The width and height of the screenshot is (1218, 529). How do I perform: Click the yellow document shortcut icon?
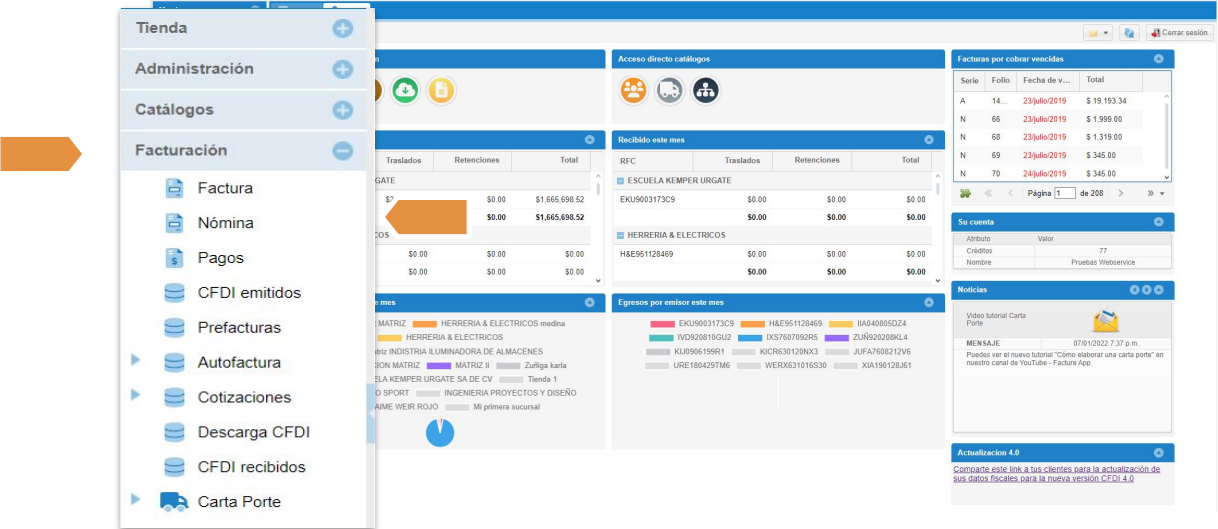click(x=441, y=90)
